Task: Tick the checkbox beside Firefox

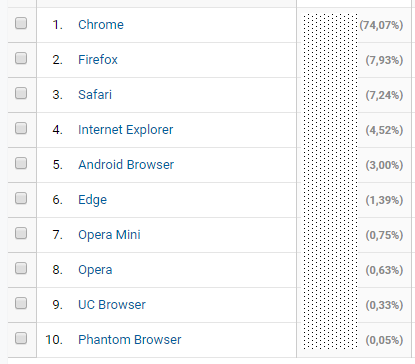Action: point(21,58)
